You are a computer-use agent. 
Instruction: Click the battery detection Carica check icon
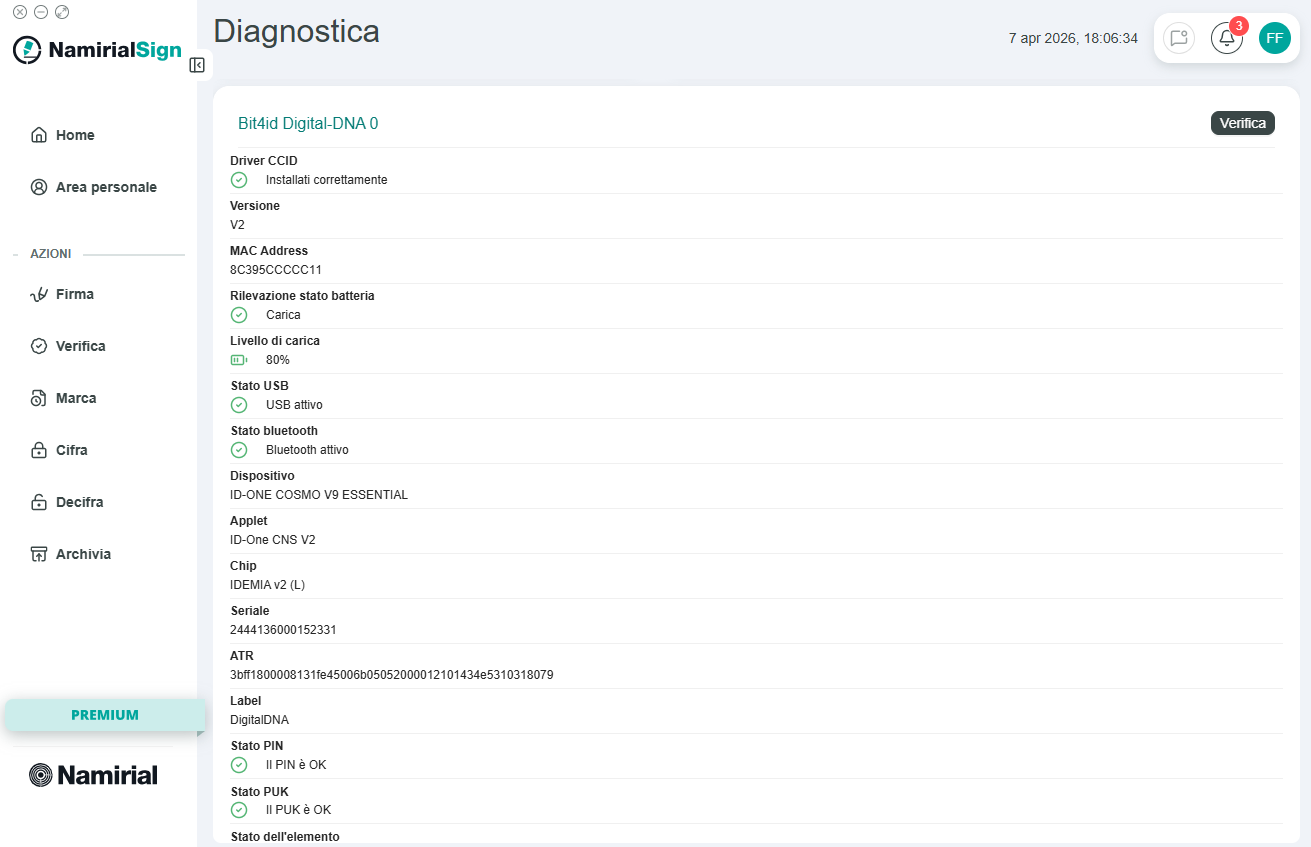tap(239, 315)
